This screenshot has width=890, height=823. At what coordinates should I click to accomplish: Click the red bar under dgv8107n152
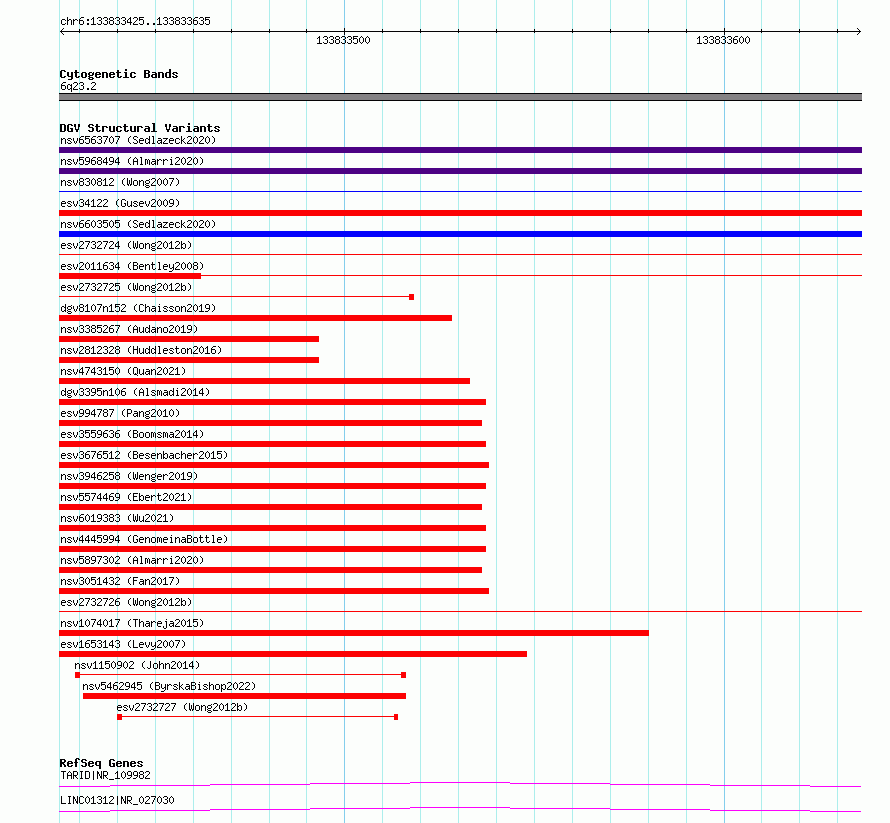[255, 318]
